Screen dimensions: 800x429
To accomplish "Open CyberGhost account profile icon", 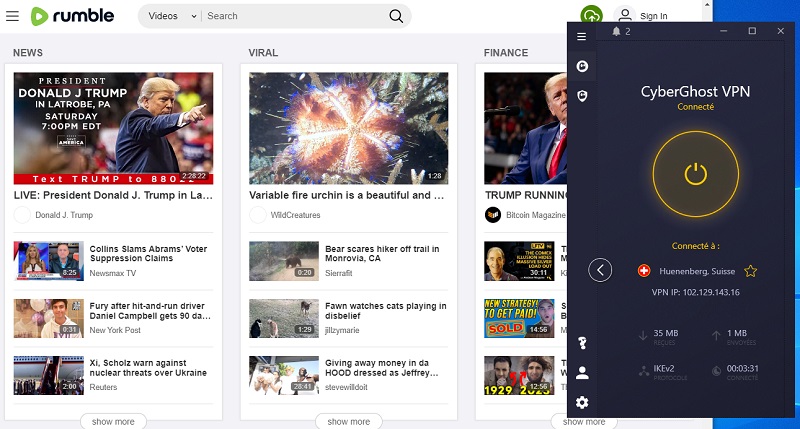I will click(x=582, y=372).
